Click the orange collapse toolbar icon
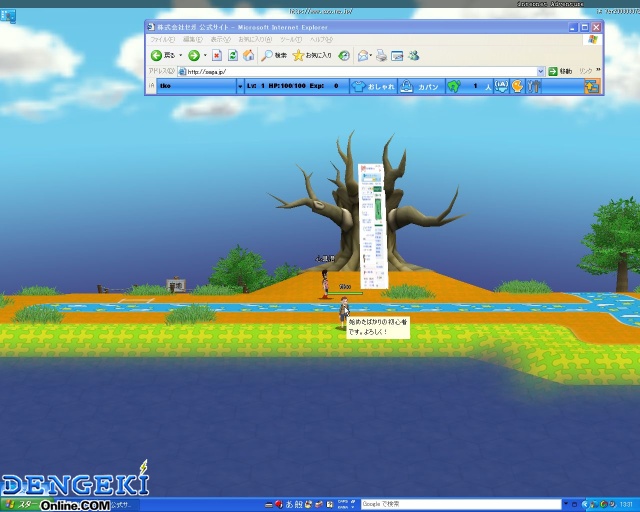Viewport: 640px width, 512px height. pyautogui.click(x=592, y=87)
